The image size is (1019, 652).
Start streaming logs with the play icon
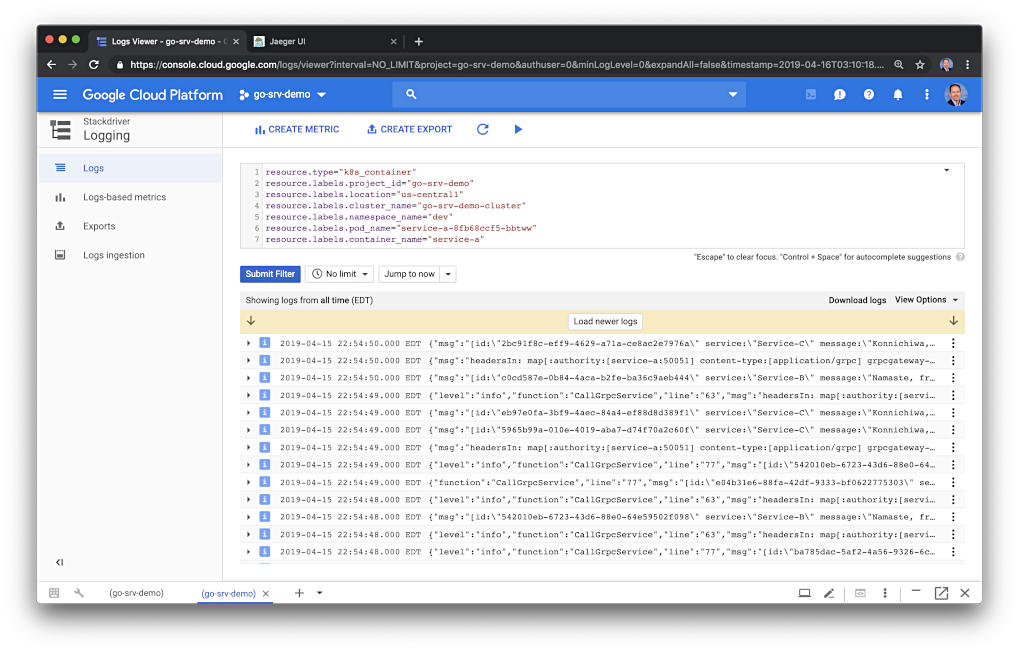(x=518, y=129)
